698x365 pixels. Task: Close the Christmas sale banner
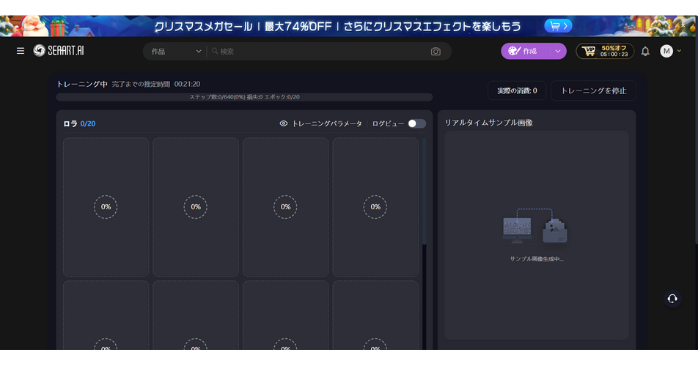[x=684, y=26]
